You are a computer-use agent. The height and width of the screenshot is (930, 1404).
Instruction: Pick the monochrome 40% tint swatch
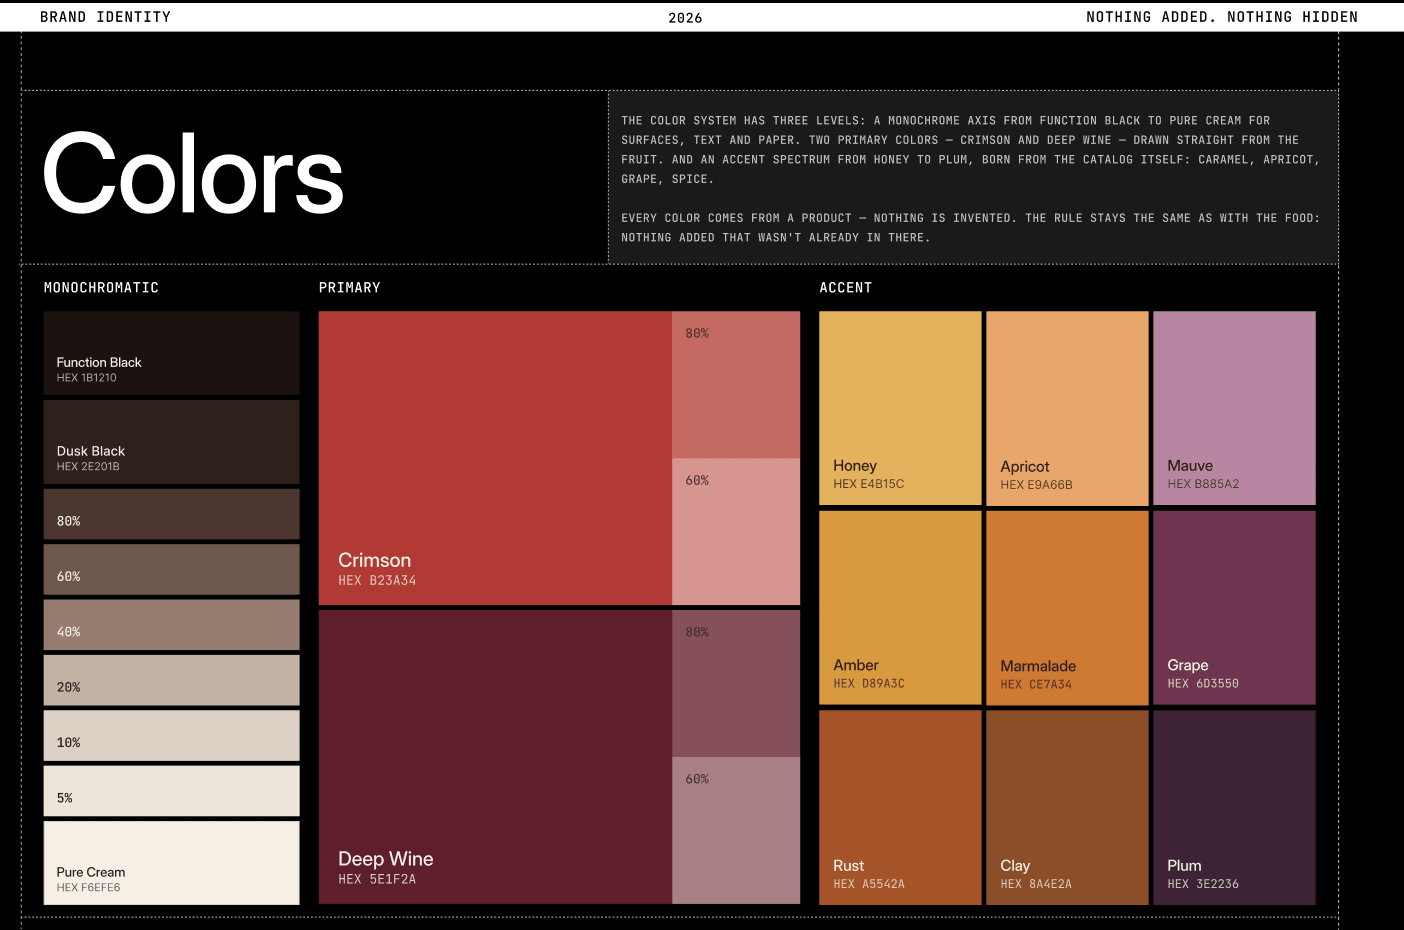coord(171,625)
